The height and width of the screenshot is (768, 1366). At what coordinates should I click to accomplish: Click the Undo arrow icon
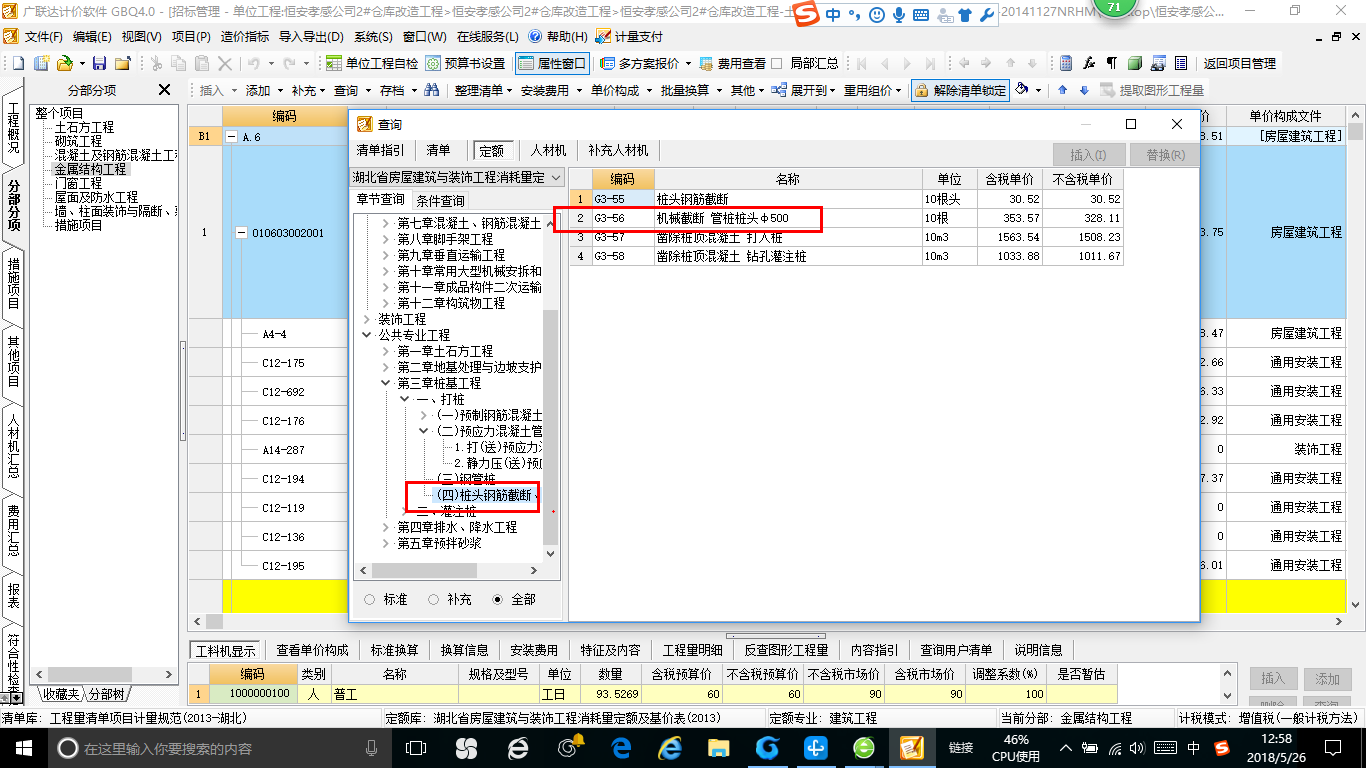pyautogui.click(x=254, y=63)
